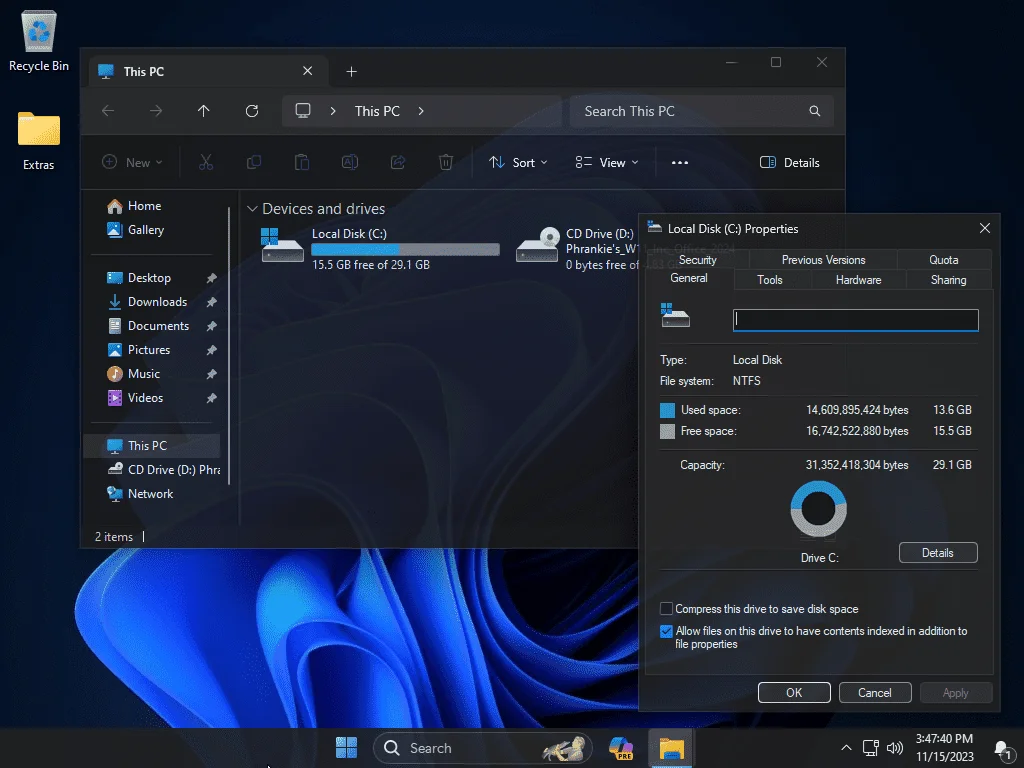The height and width of the screenshot is (768, 1024).
Task: Open the notifications bell
Action: point(1002,749)
